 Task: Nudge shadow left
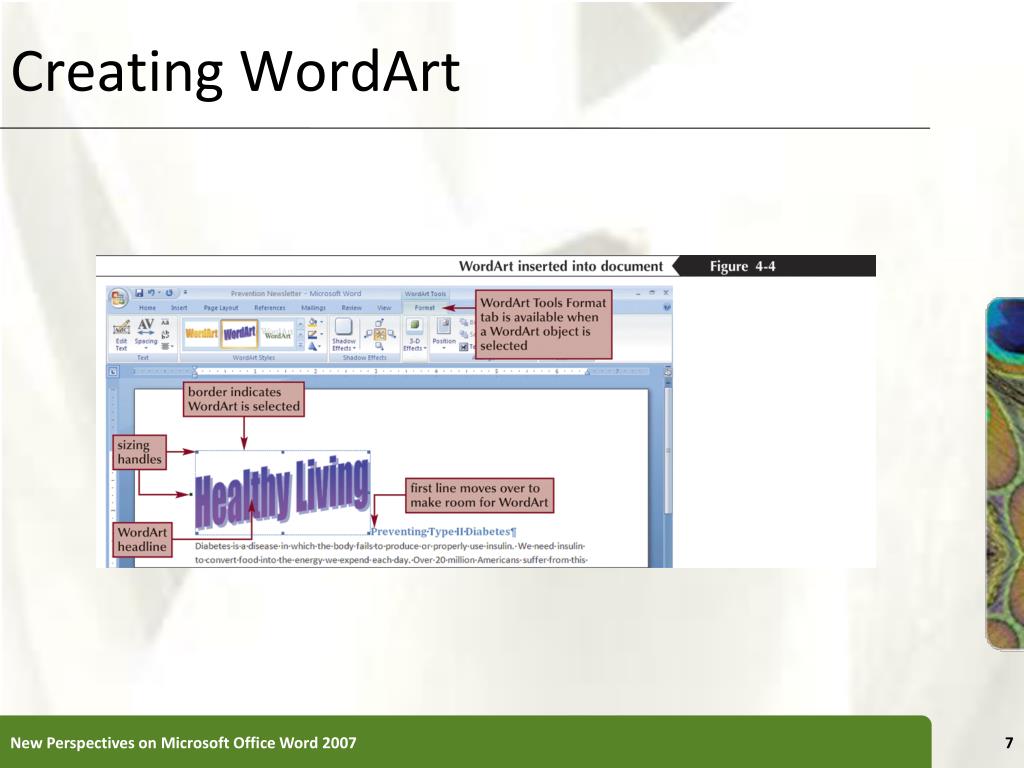point(368,334)
